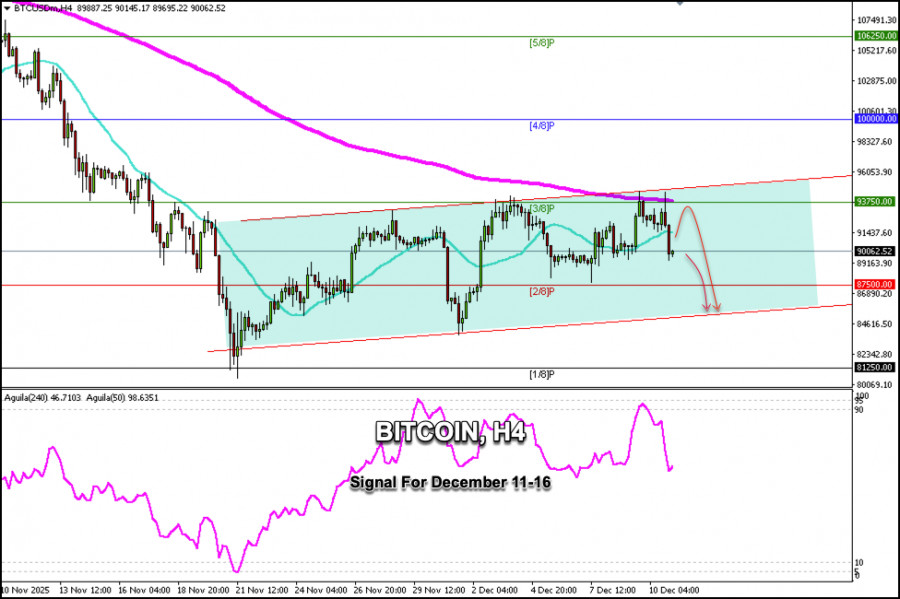Click the 18 Nov 20:00 time label
This screenshot has width=900, height=599.
[x=203, y=590]
